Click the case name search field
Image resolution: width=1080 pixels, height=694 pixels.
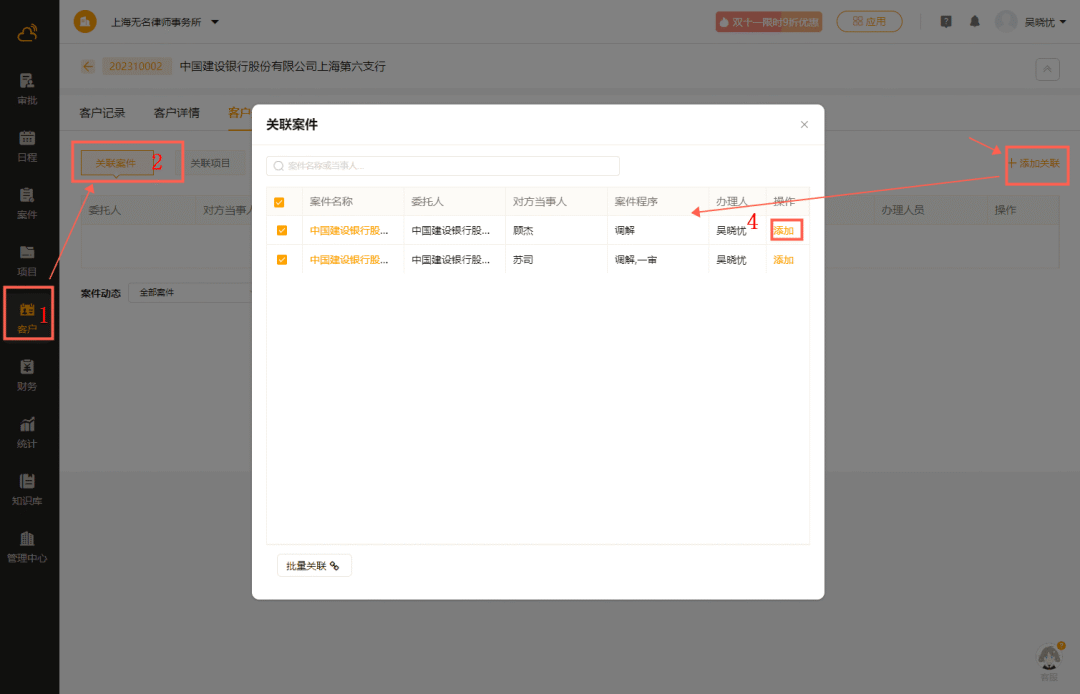point(442,166)
